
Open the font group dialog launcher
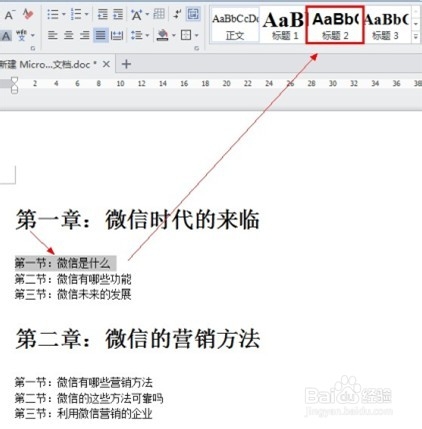[x=33, y=48]
